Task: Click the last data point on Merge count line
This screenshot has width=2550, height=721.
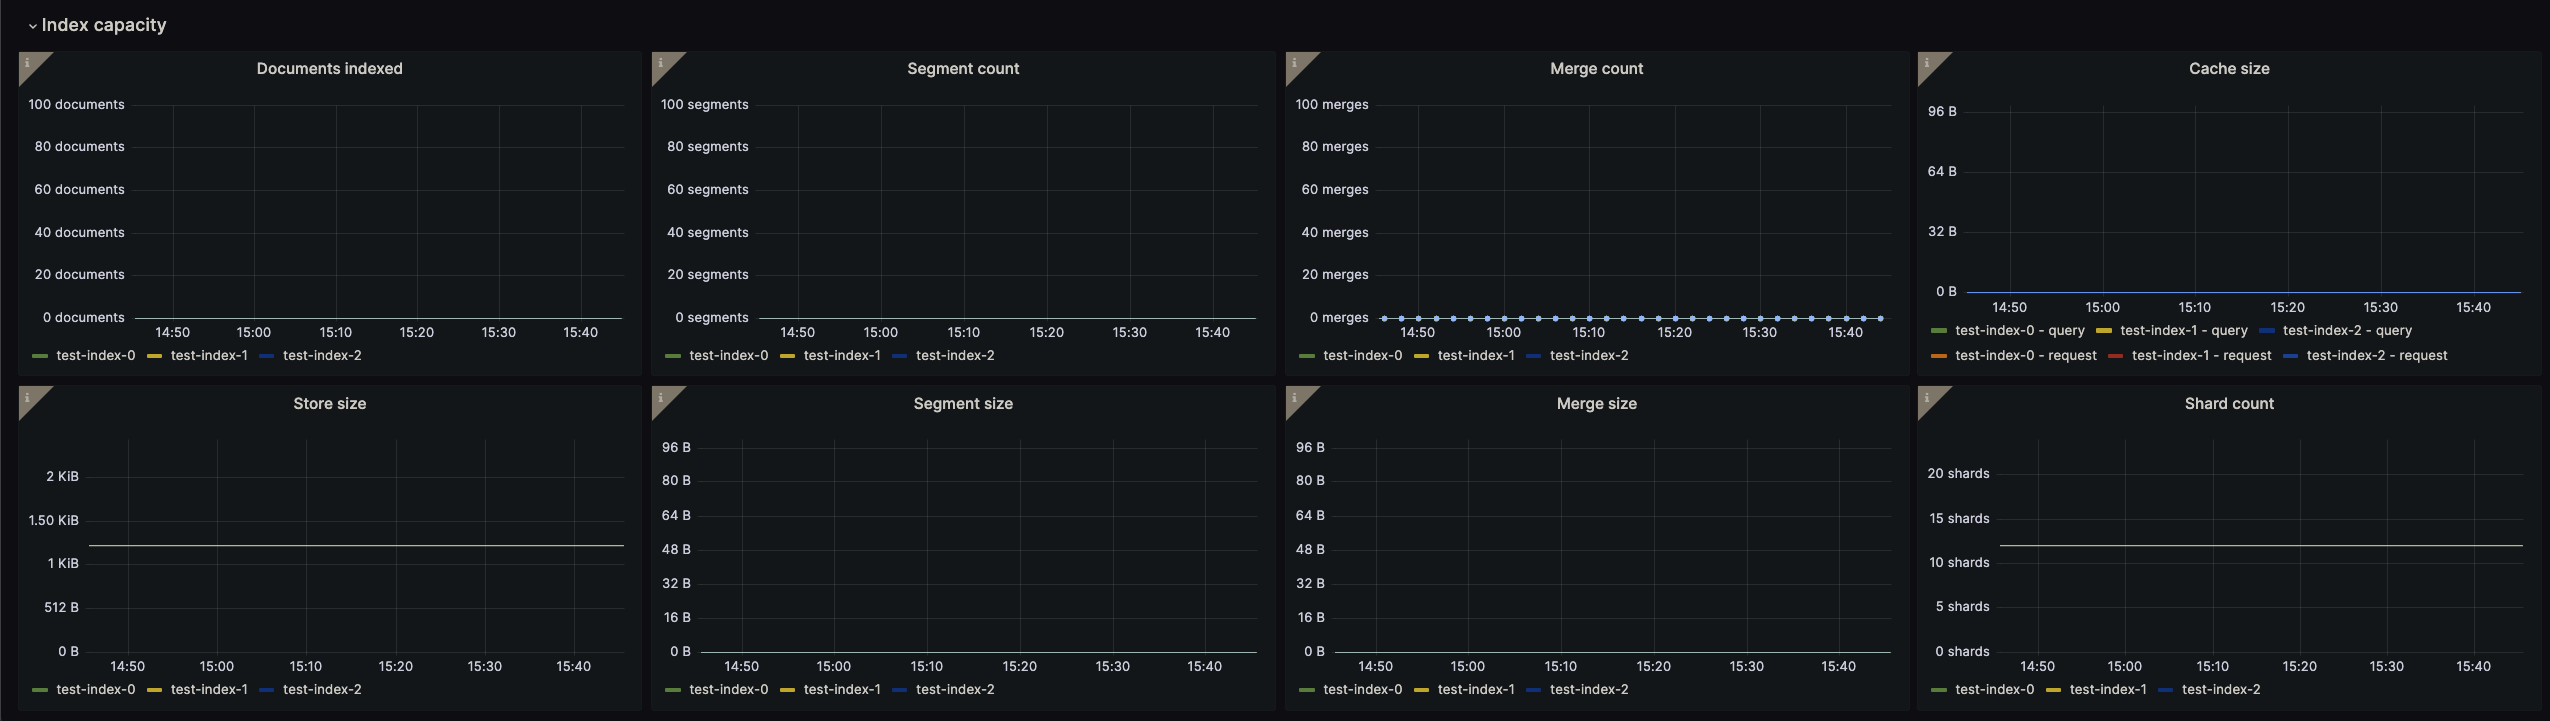Action: click(1881, 319)
